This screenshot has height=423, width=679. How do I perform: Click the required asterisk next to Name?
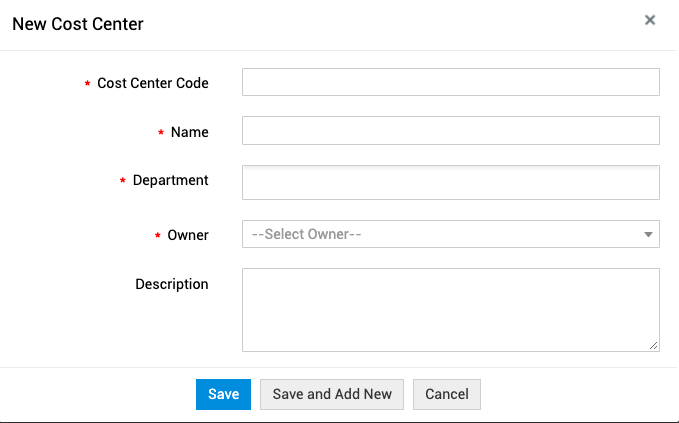tap(161, 133)
